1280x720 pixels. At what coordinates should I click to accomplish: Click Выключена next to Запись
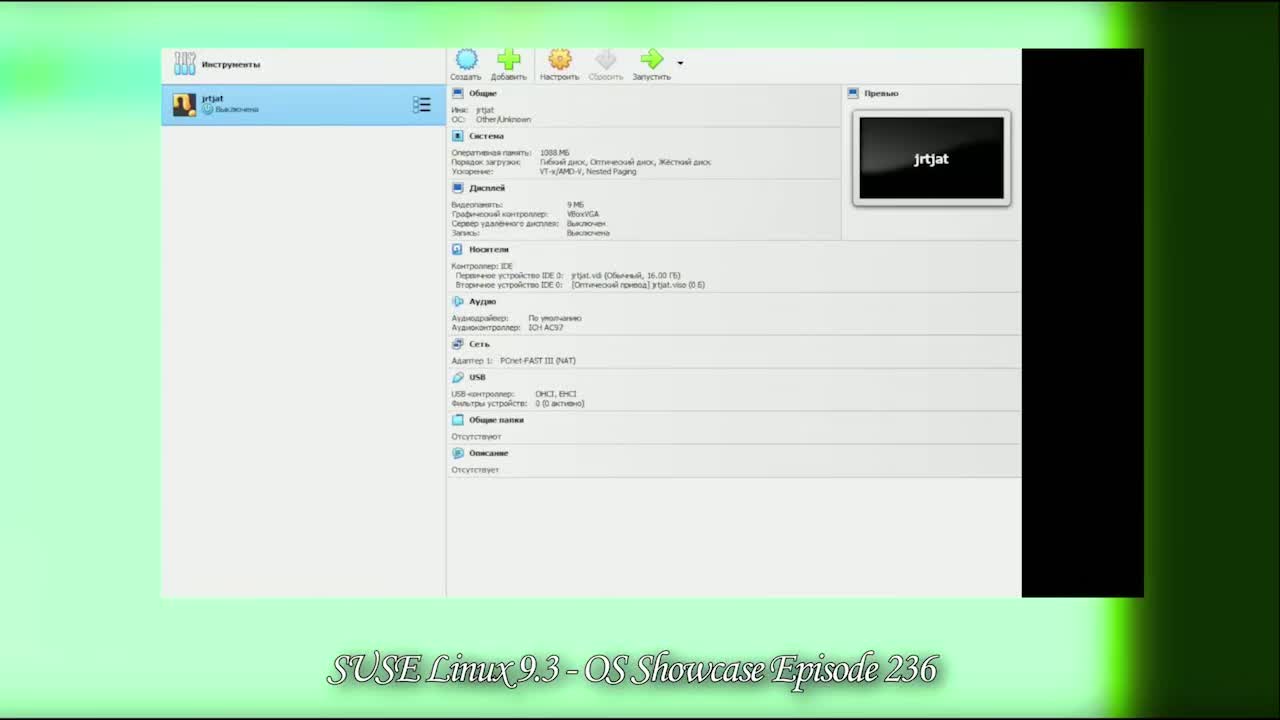[x=588, y=233]
